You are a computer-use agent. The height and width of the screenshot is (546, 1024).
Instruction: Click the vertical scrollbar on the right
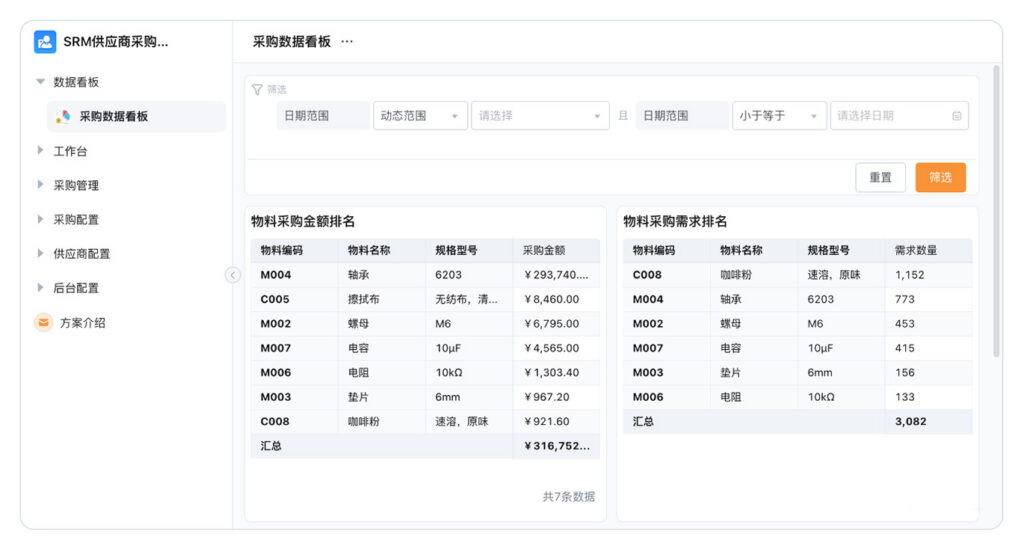coord(995,210)
